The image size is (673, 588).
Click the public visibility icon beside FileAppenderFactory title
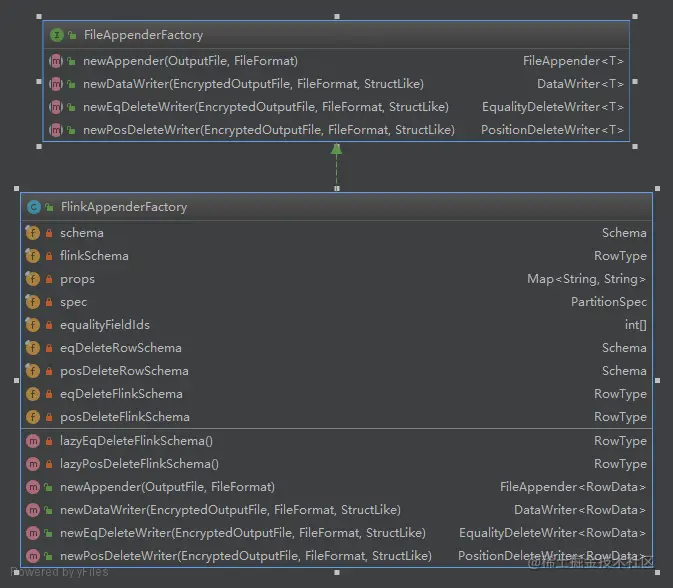72,35
